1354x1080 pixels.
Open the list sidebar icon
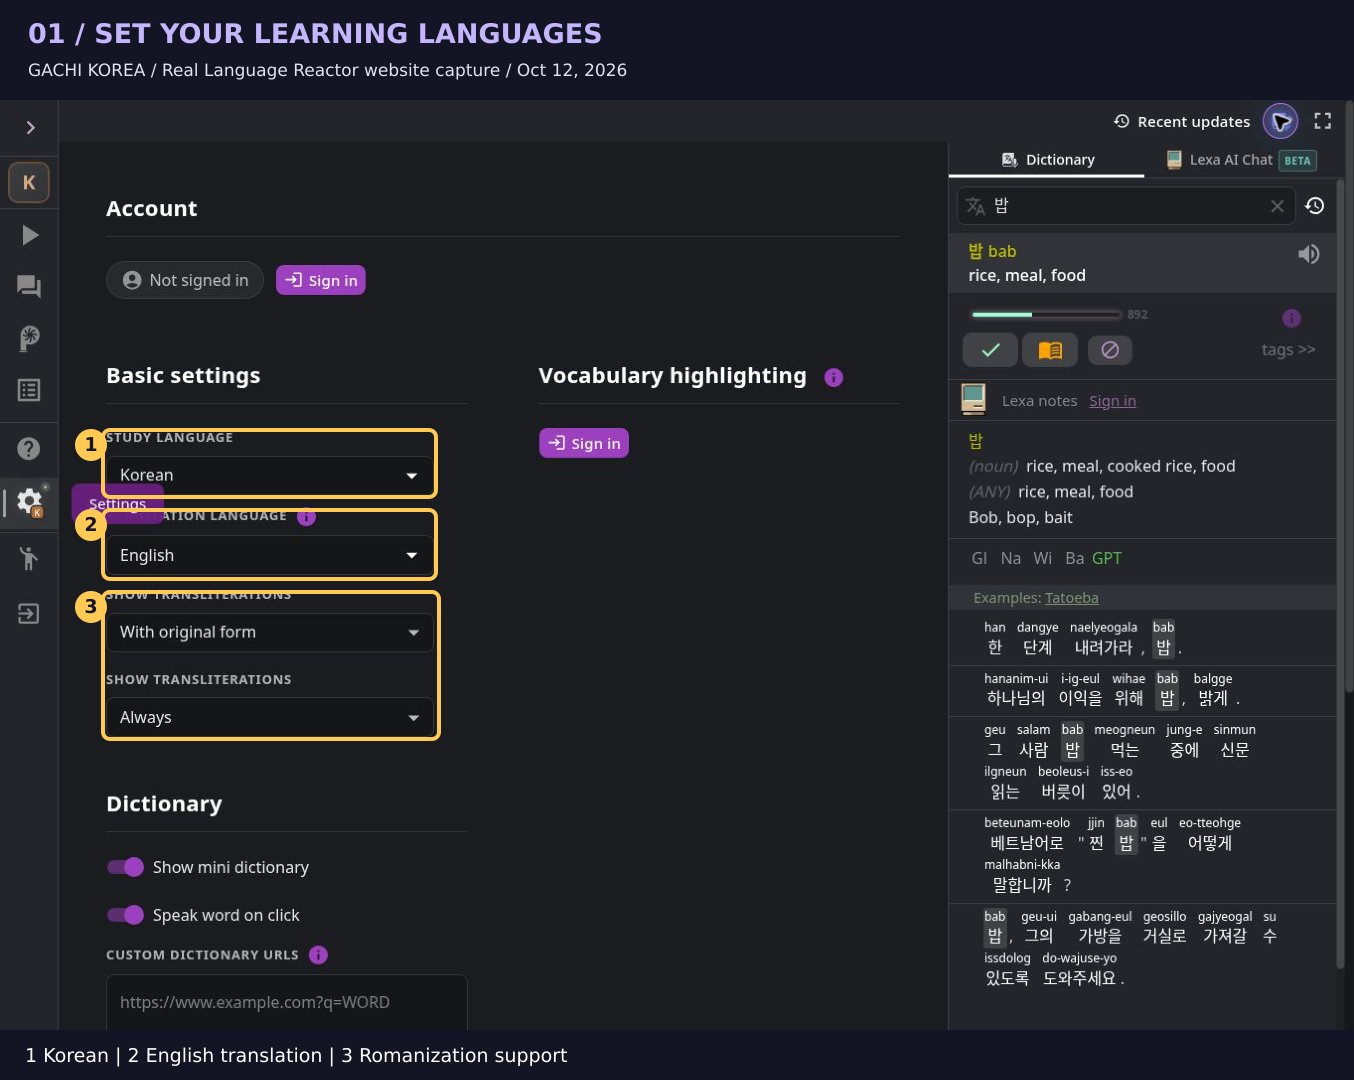(x=29, y=390)
